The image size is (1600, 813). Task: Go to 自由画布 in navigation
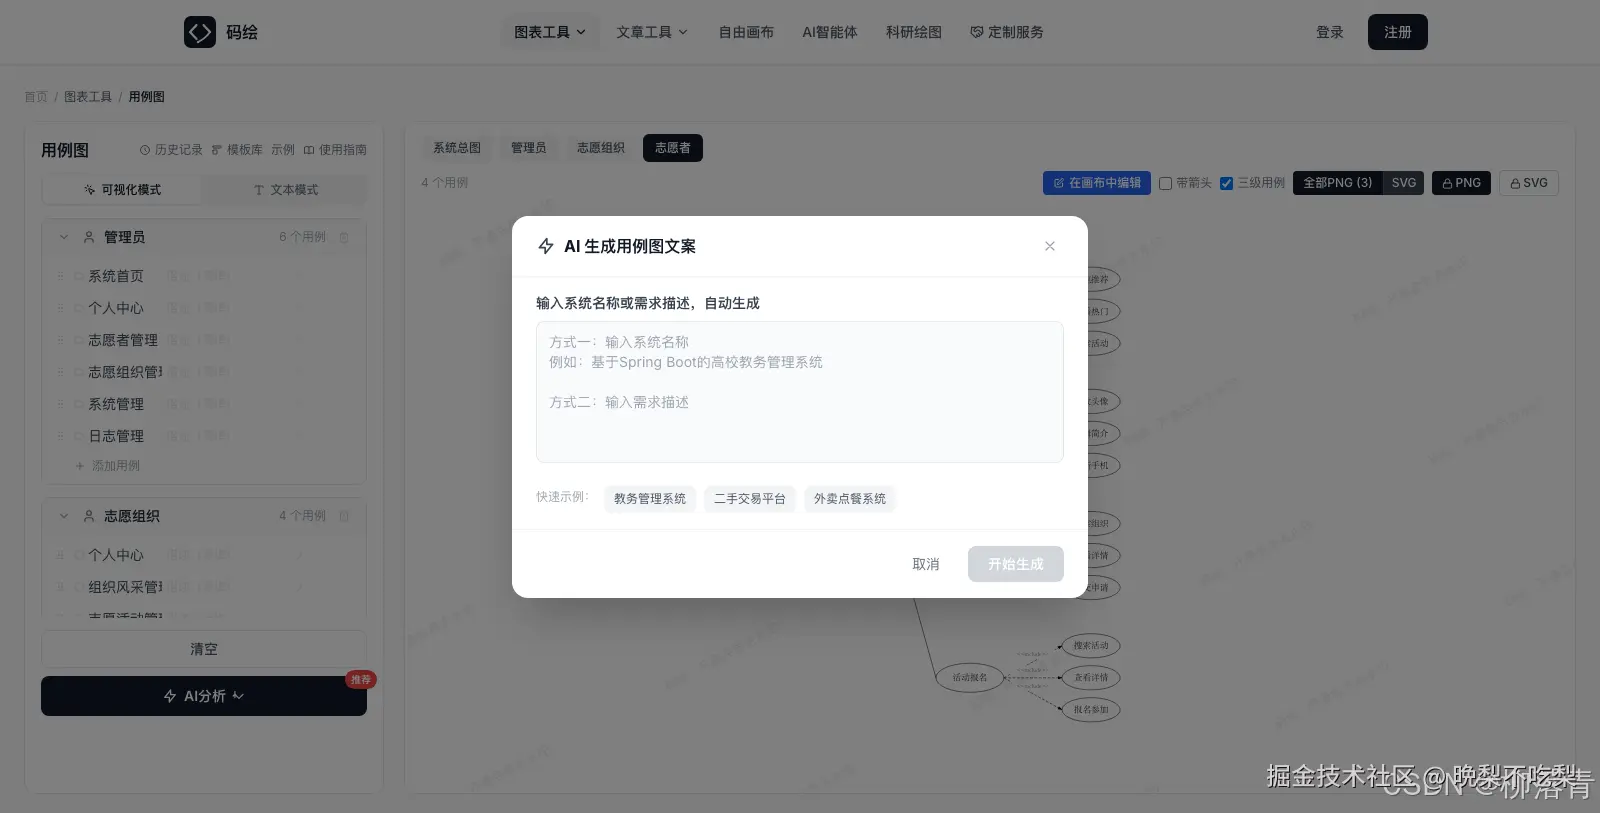746,32
